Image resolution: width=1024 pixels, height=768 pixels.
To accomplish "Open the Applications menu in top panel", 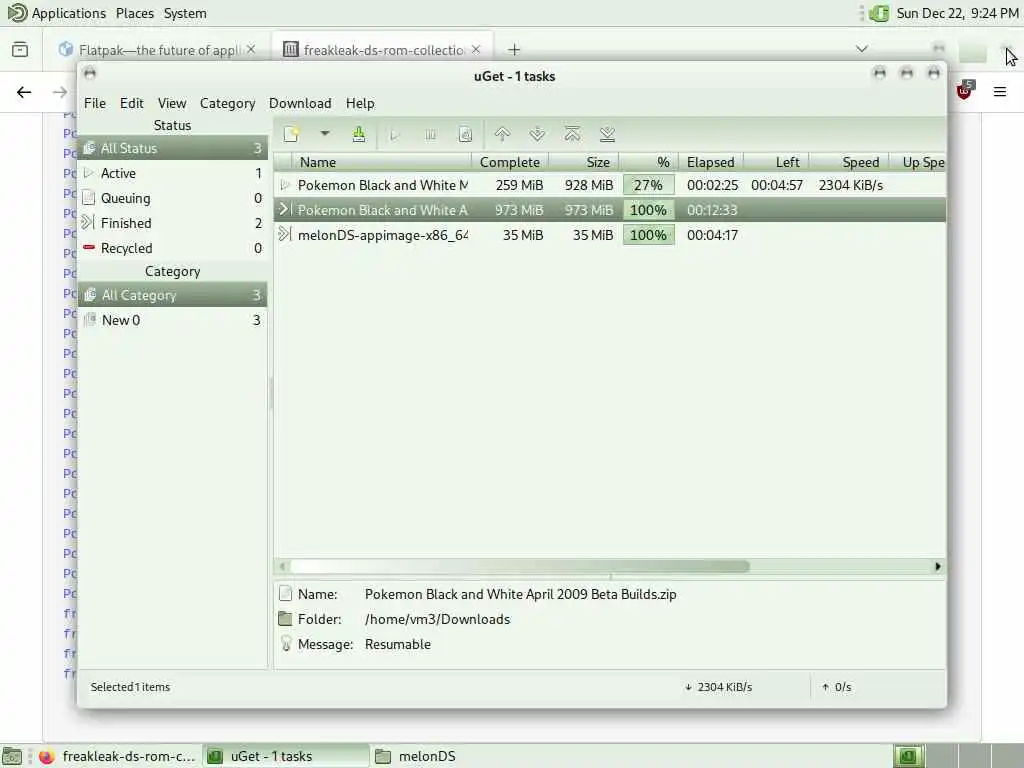I will tap(57, 13).
